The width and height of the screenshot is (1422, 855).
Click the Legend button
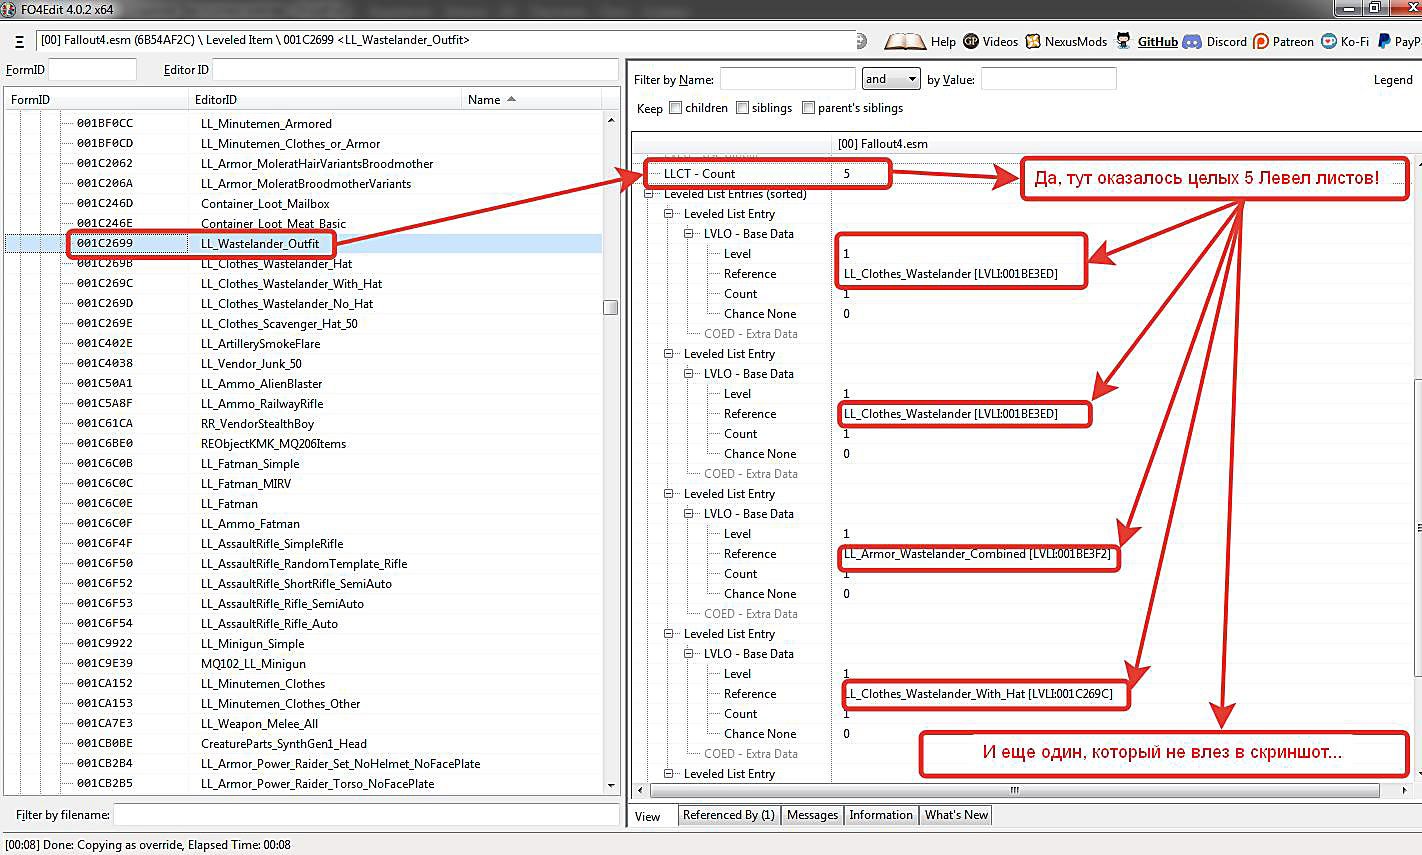(x=1392, y=80)
